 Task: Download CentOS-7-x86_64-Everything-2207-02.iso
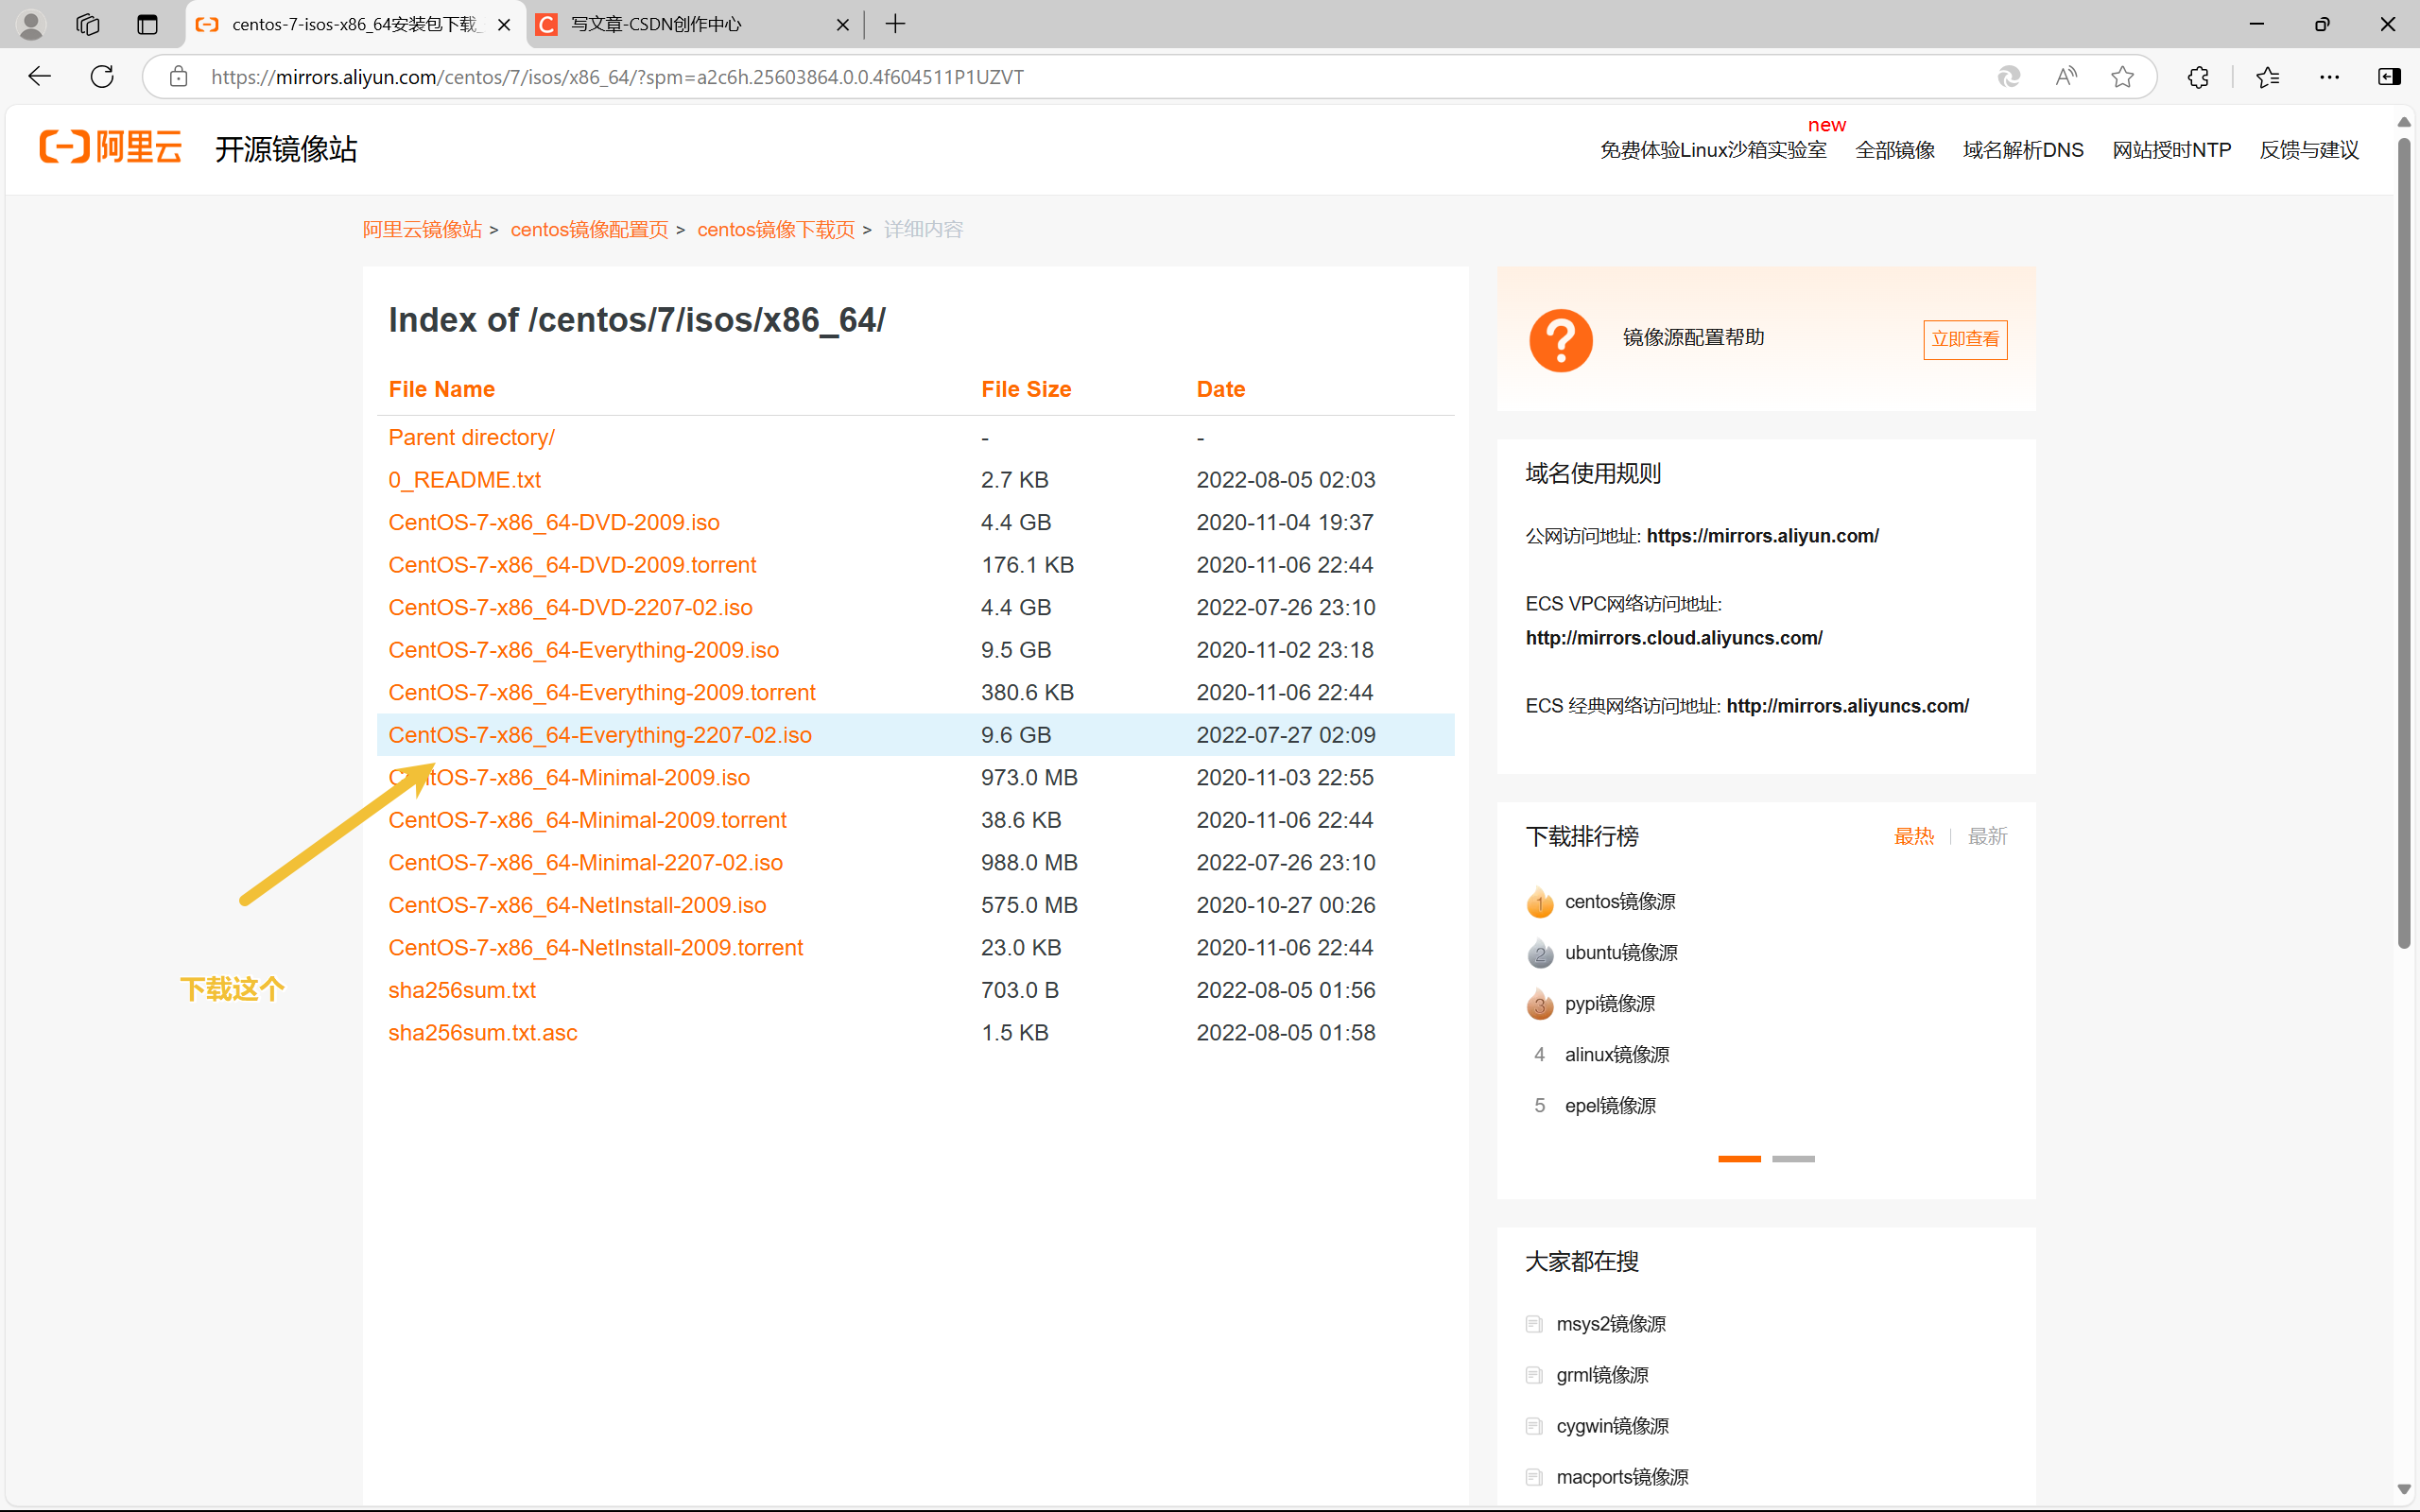tap(600, 735)
